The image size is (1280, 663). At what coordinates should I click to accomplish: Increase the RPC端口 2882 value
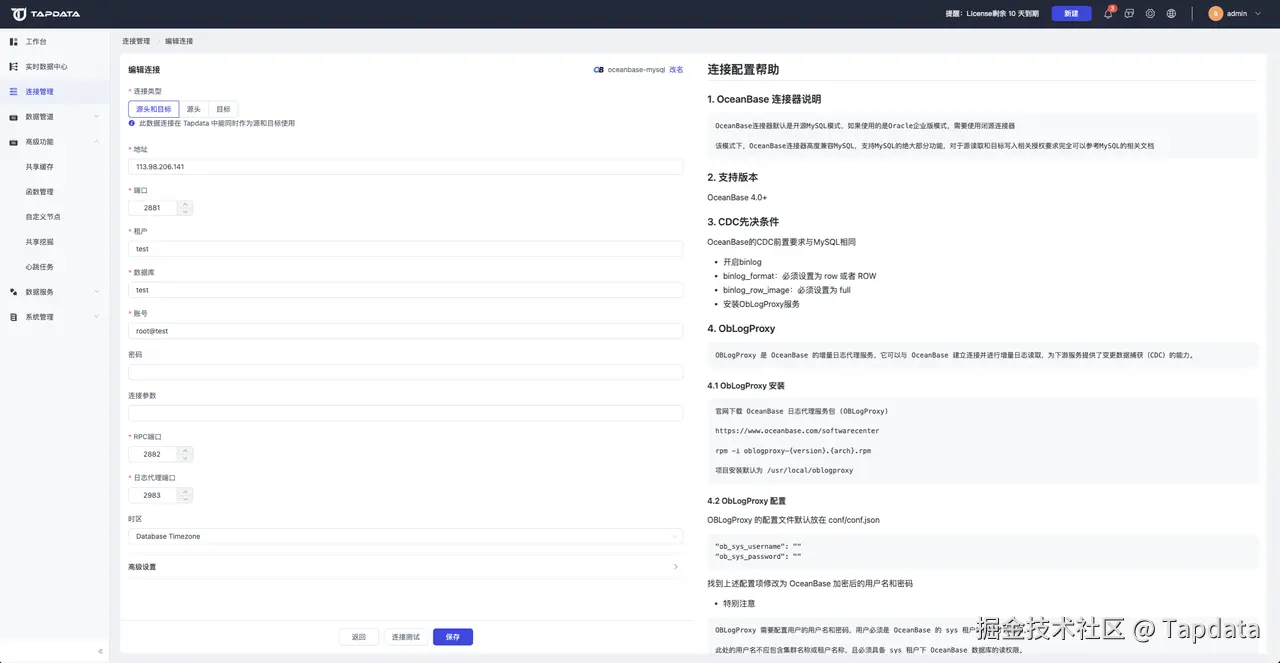tap(184, 450)
